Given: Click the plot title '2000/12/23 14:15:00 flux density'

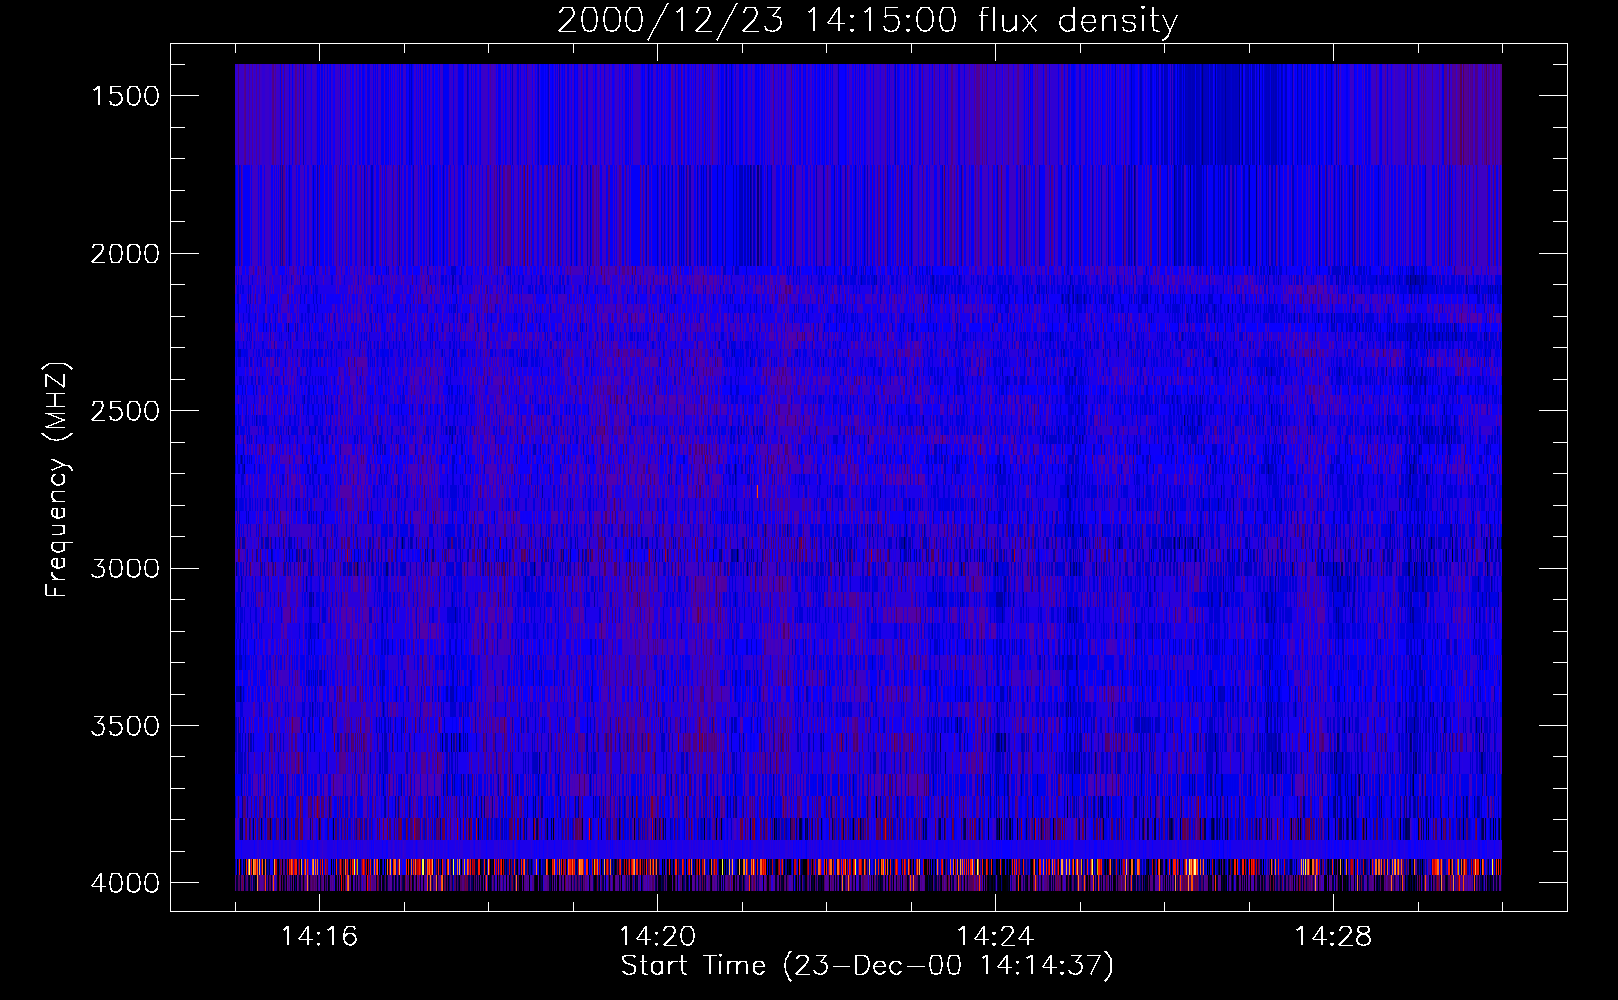Looking at the screenshot, I should click(x=867, y=21).
